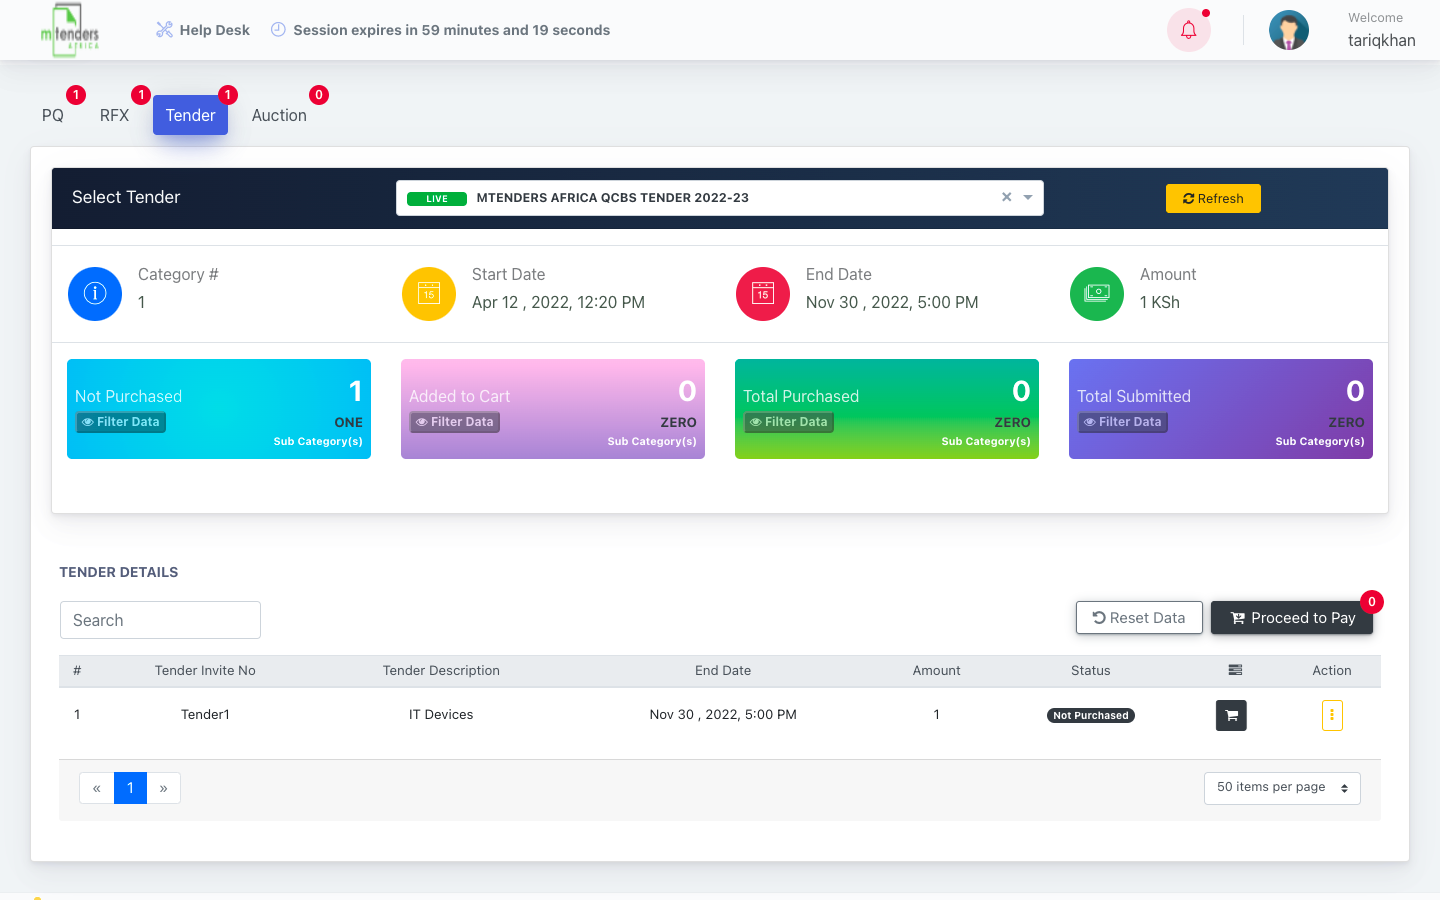Click the Tender Invite No column header
Viewport: 1440px width, 900px height.
click(205, 671)
